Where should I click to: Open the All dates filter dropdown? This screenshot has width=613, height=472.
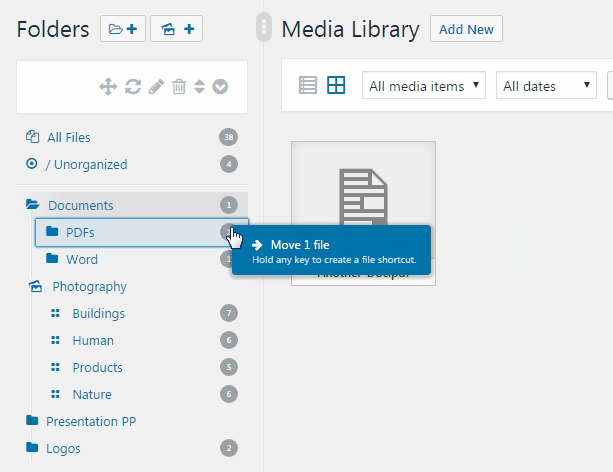546,86
